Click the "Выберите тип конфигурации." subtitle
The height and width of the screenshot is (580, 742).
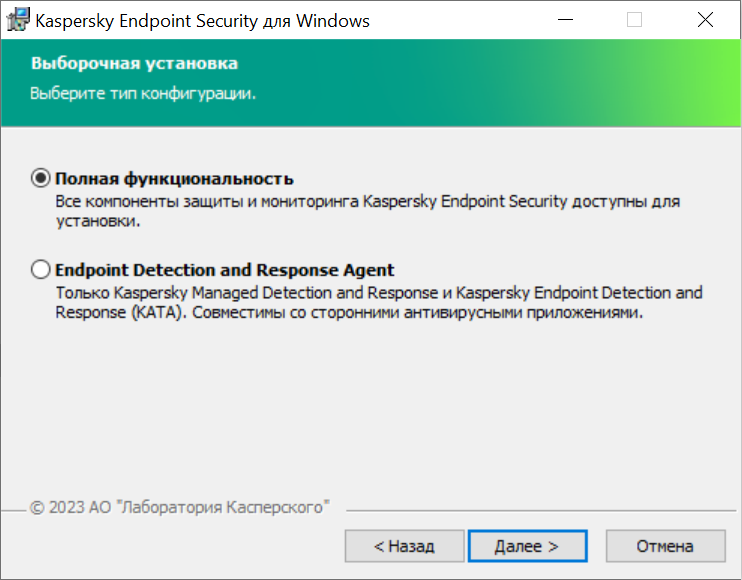coord(143,95)
